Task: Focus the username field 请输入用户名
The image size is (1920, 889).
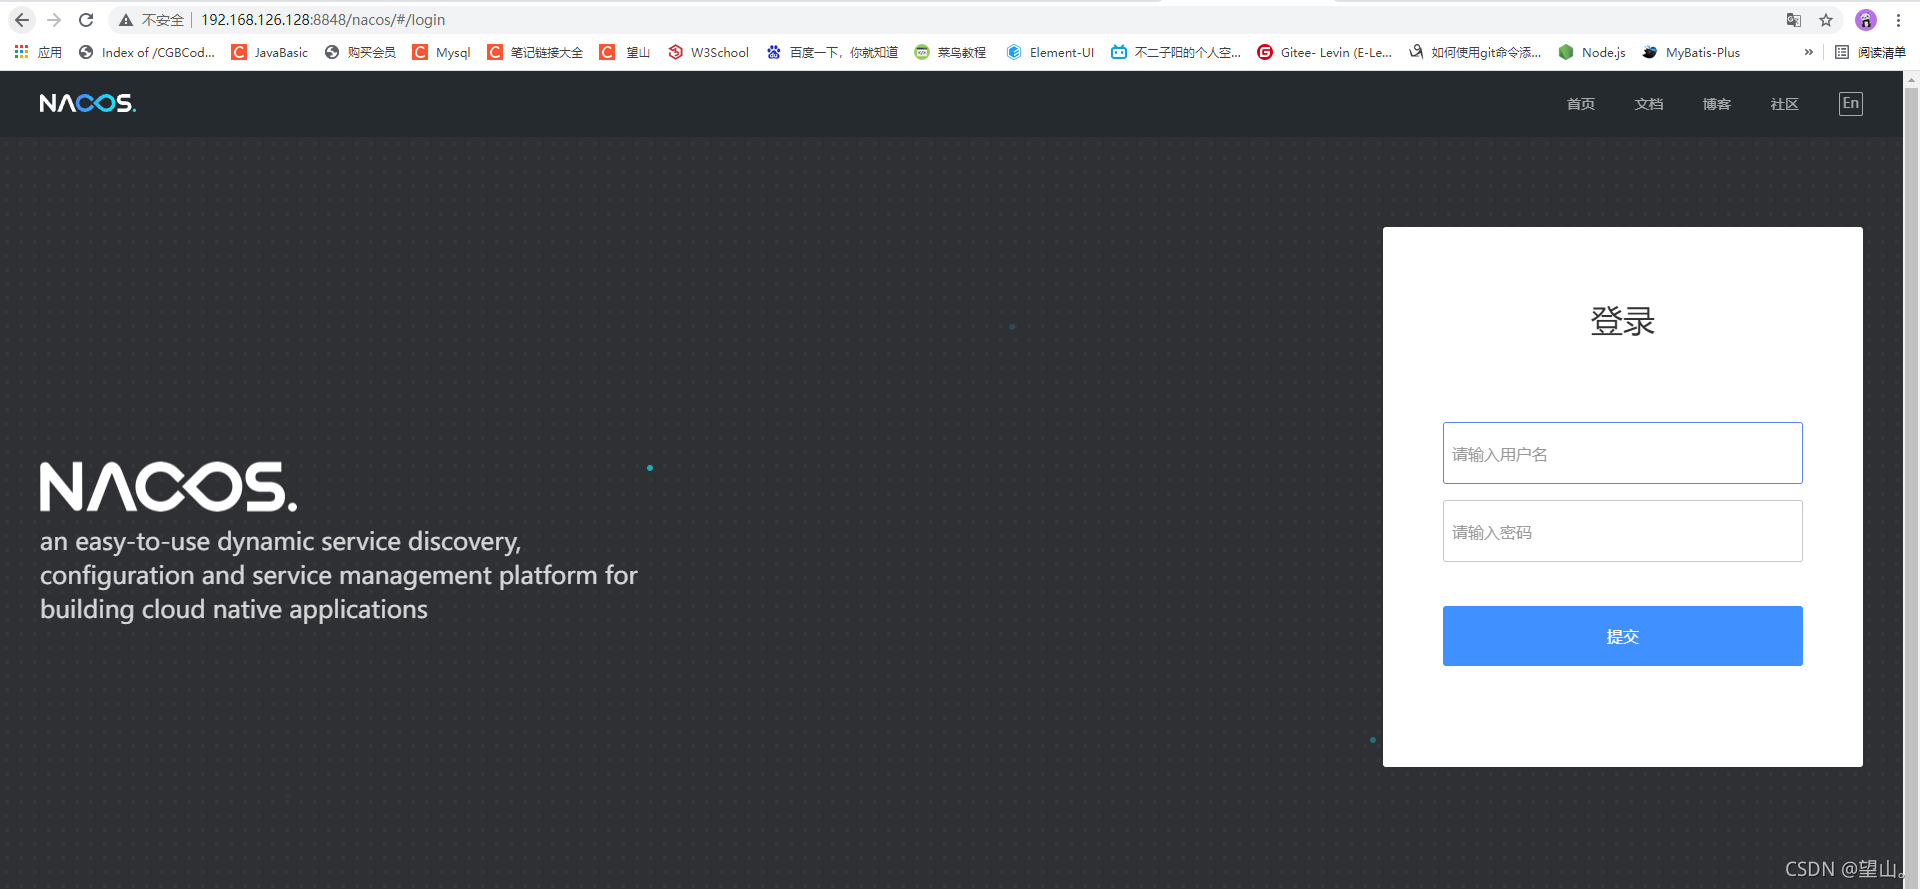Action: [1622, 453]
